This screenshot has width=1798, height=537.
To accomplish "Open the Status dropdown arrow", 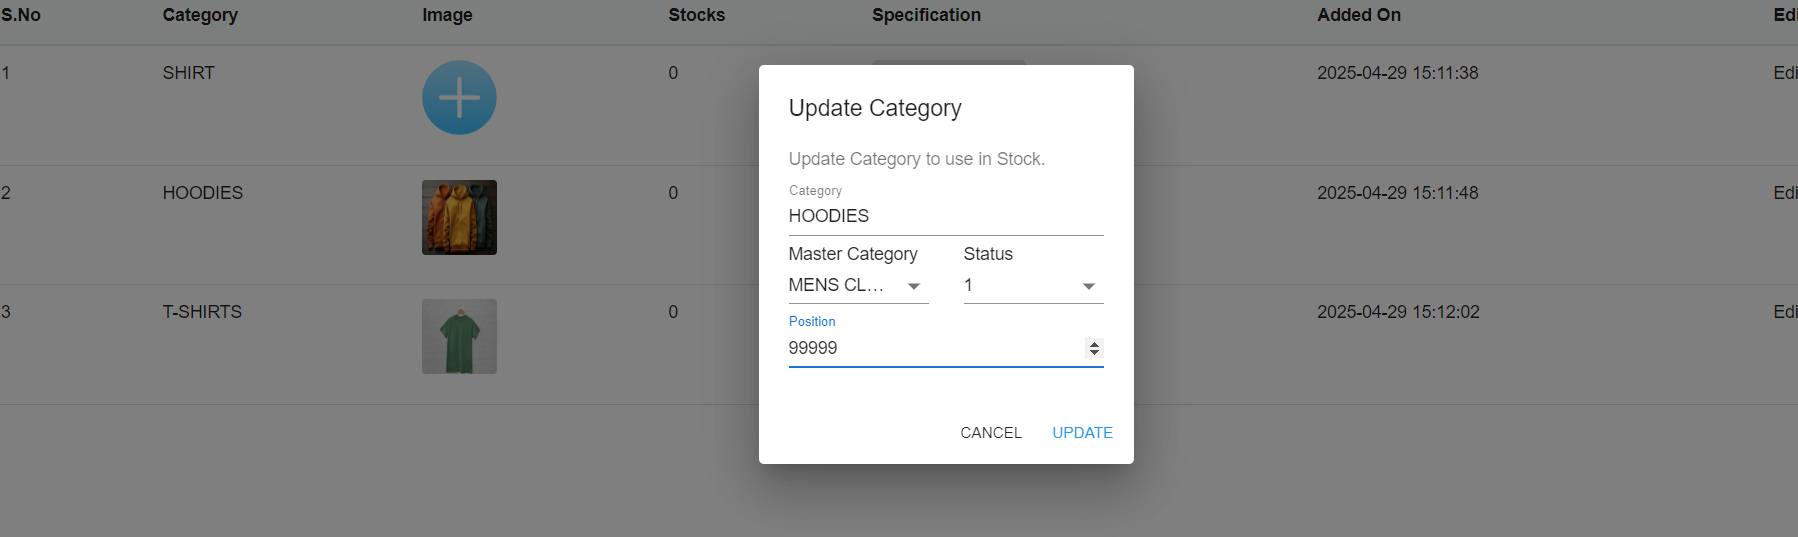I will [1088, 286].
